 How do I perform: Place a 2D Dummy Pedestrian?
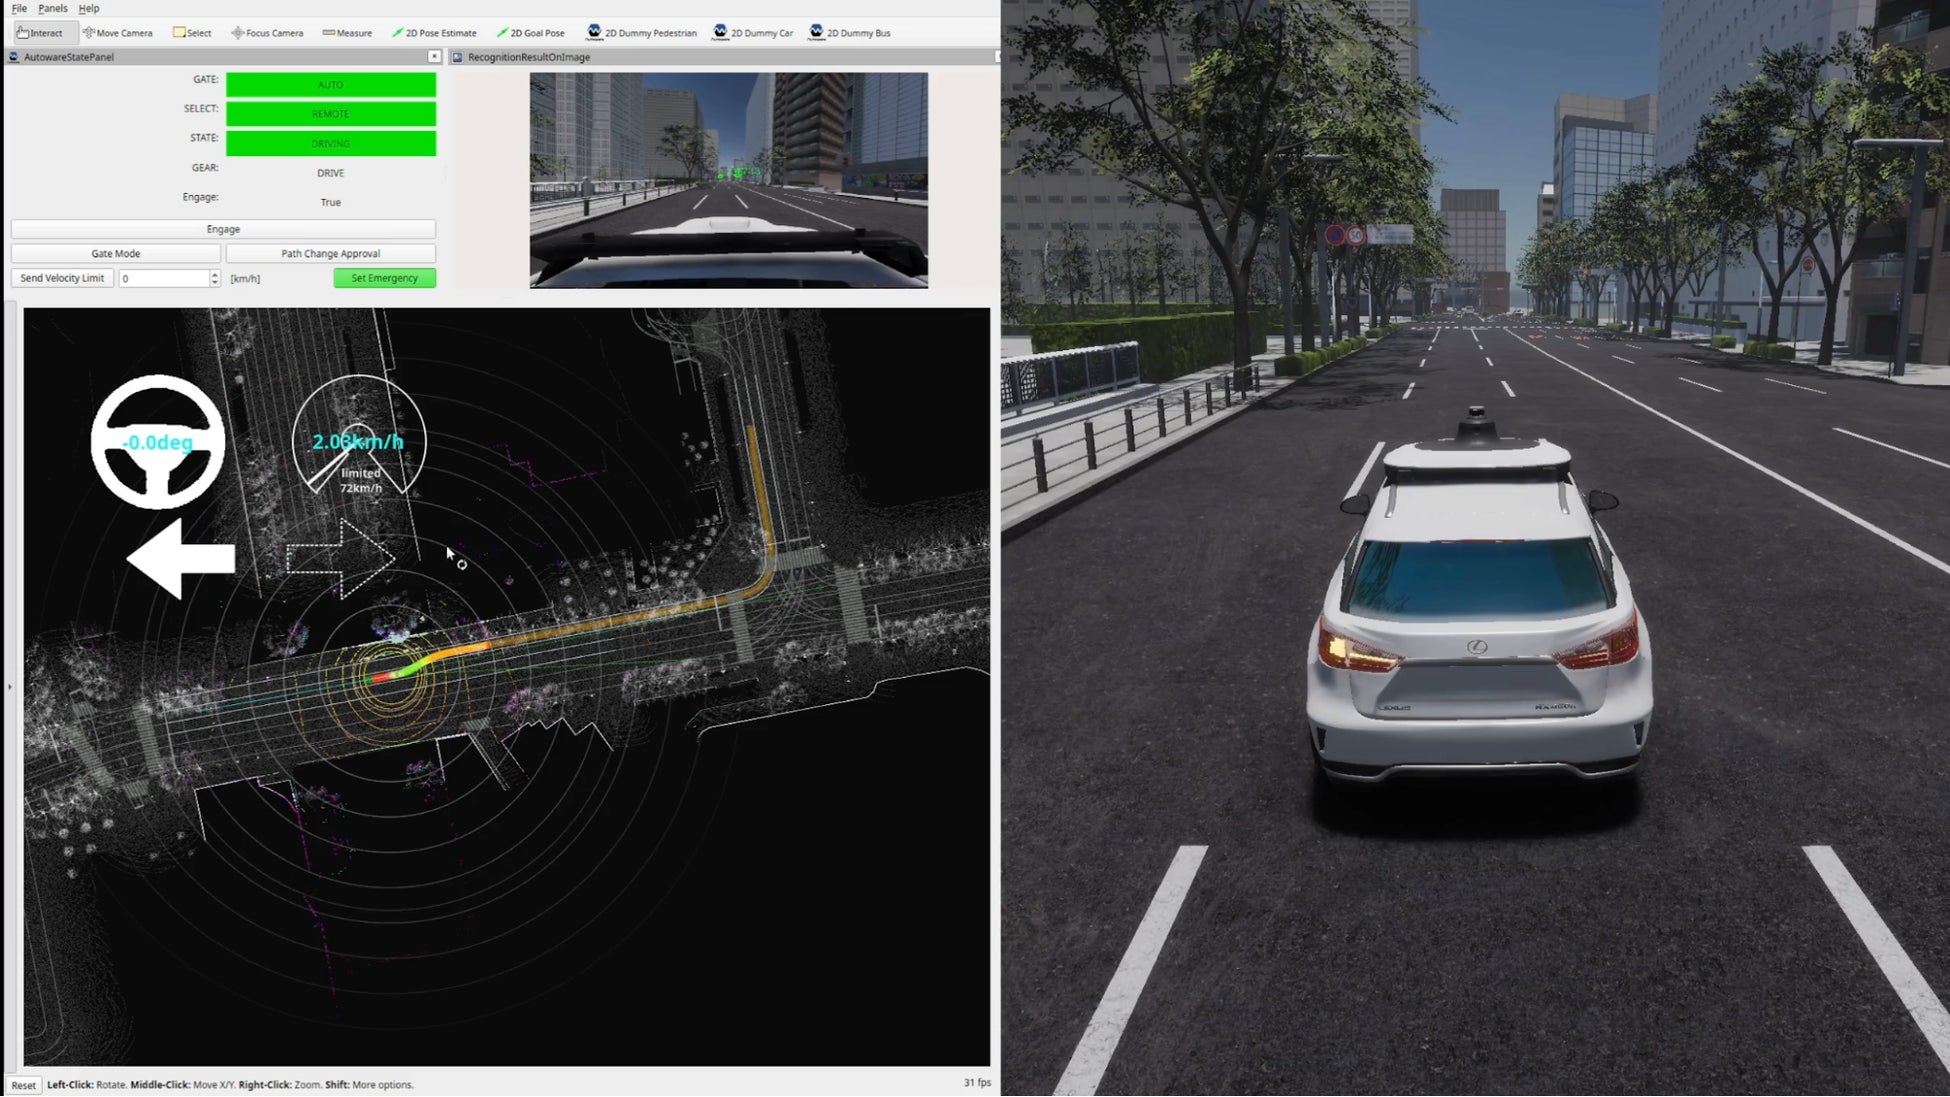642,33
